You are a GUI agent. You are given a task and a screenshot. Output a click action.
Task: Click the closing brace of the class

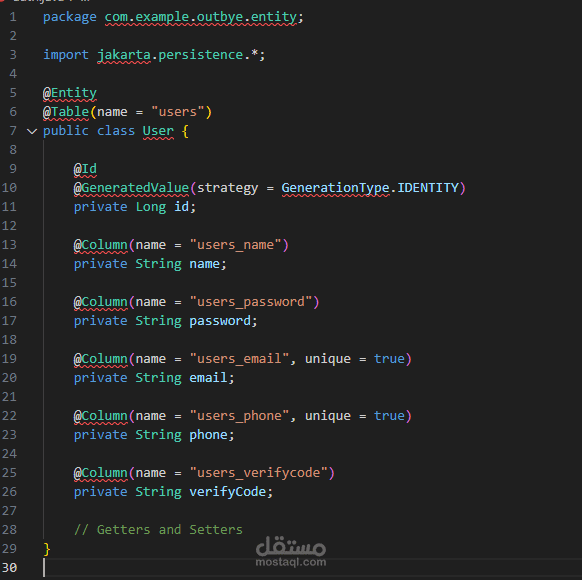[x=47, y=549]
